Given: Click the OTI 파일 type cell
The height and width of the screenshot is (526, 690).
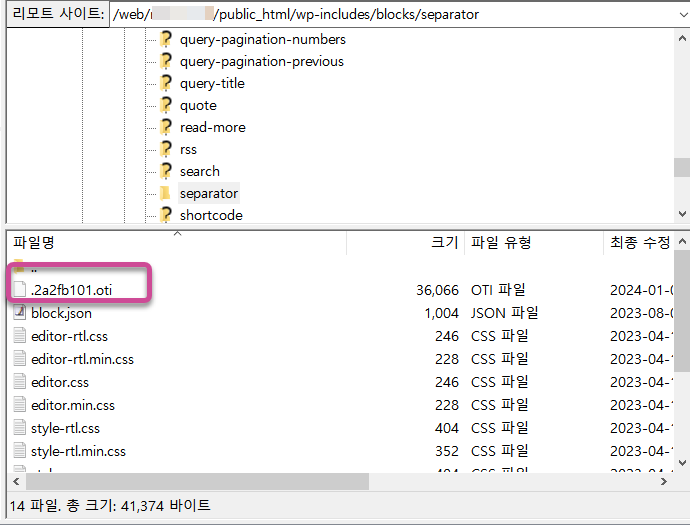Looking at the screenshot, I should 498,290.
